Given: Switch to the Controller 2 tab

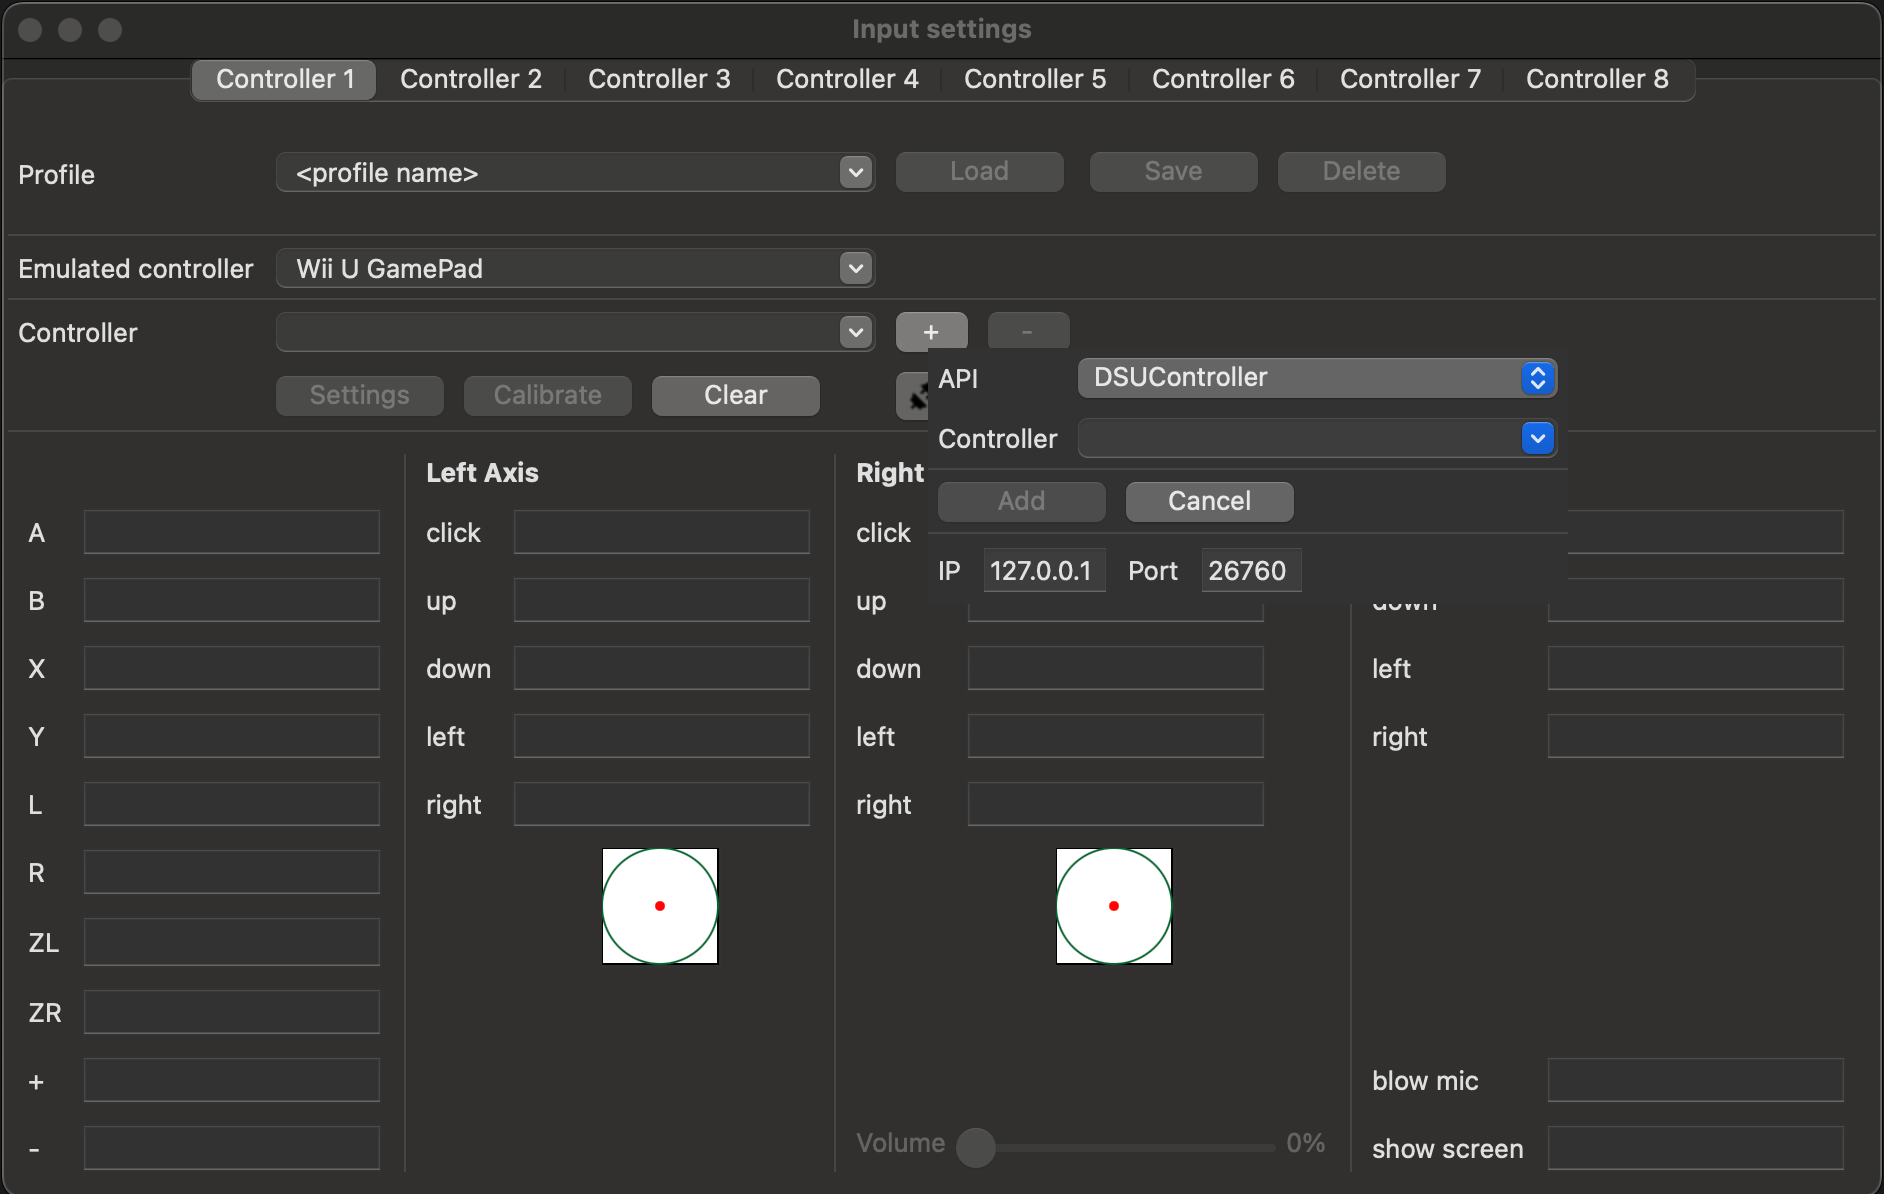Looking at the screenshot, I should tap(470, 79).
